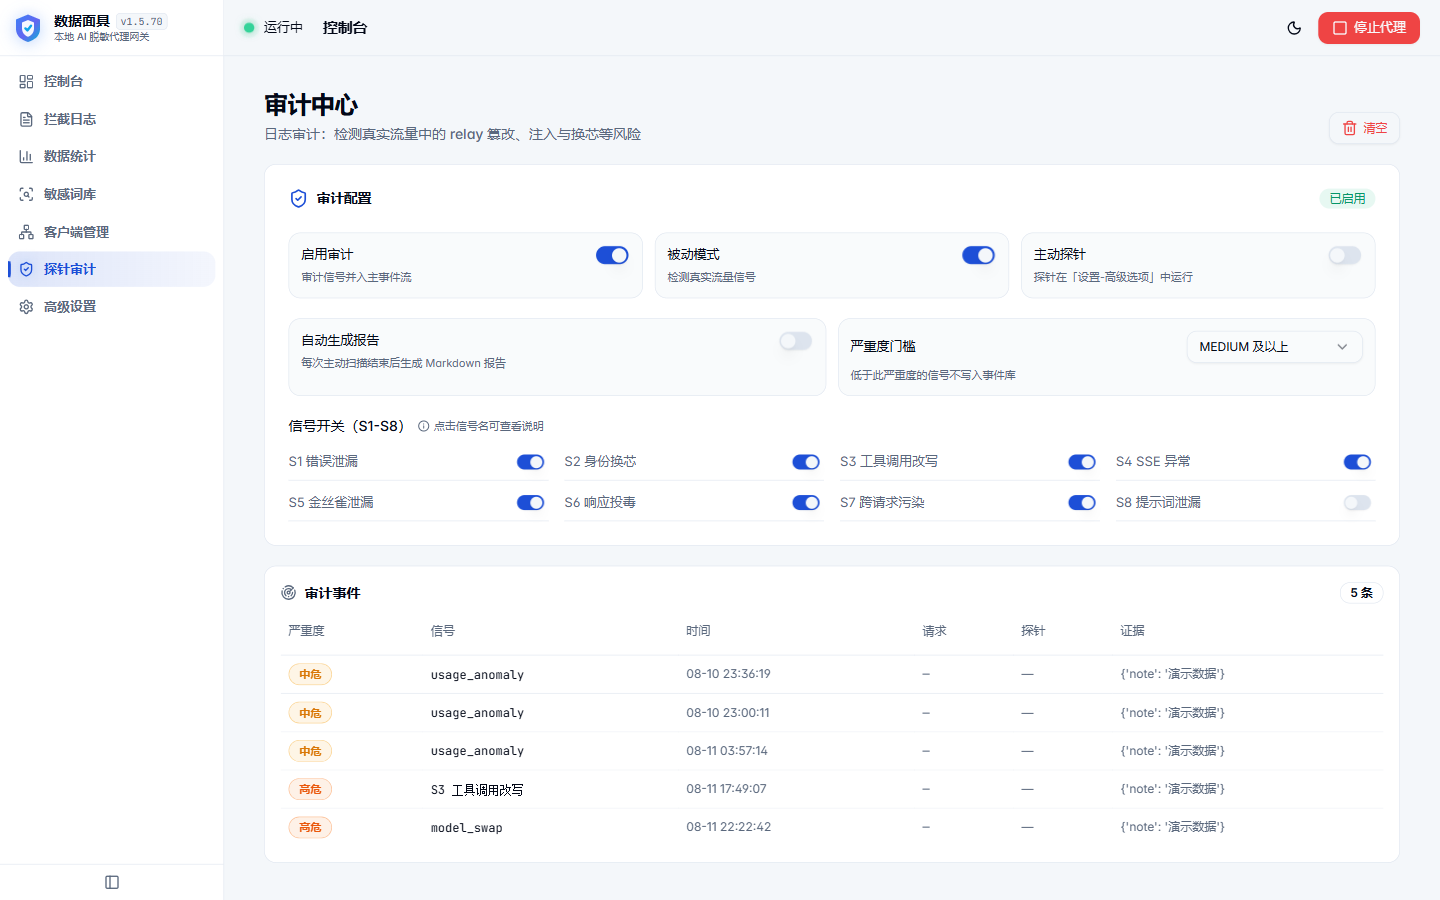The height and width of the screenshot is (900, 1440).
Task: Disable the S3 工具调用改写 signal switch
Action: click(1082, 462)
